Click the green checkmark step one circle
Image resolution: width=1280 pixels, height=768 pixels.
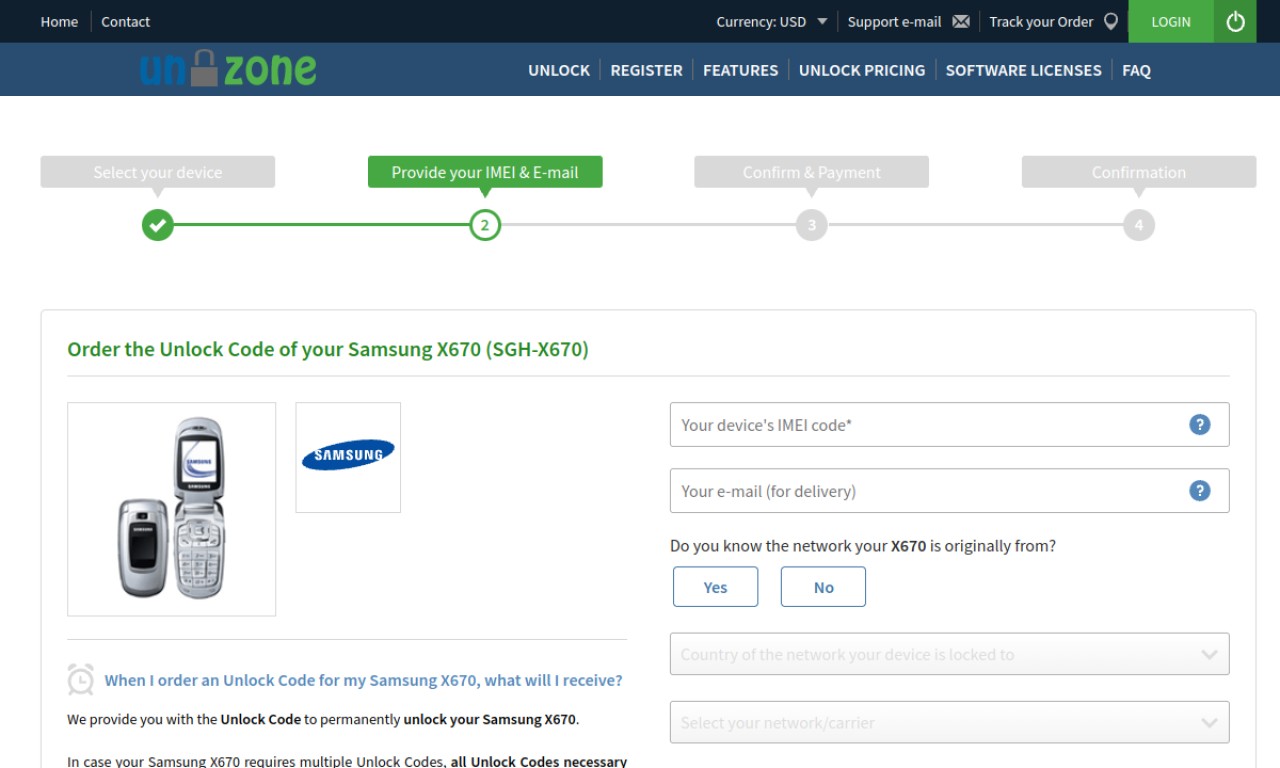click(158, 225)
